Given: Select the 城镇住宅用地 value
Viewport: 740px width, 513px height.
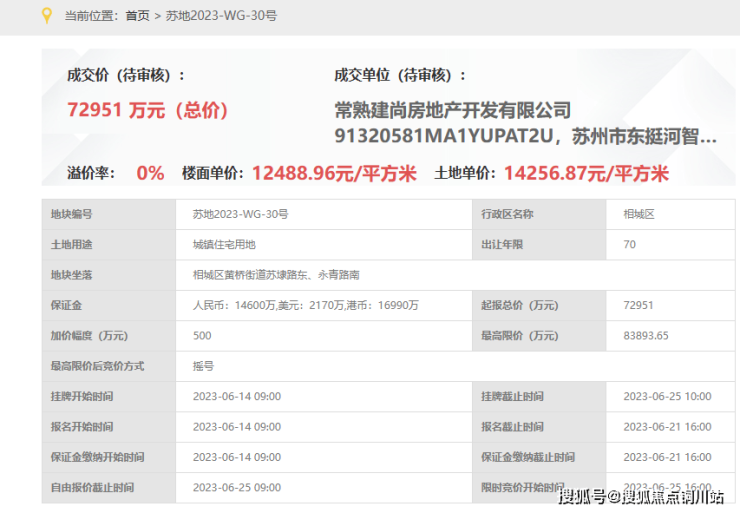Looking at the screenshot, I should 224,244.
